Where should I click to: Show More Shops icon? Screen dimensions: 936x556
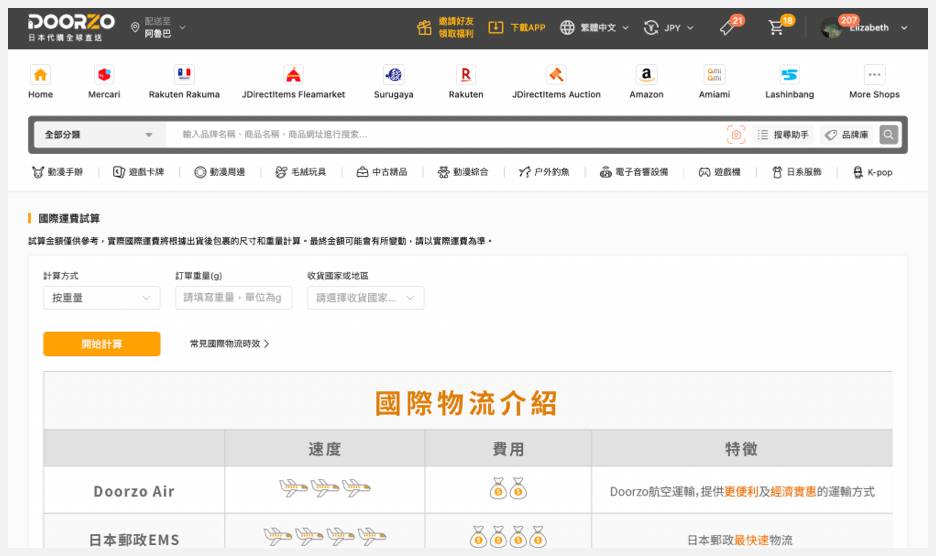tap(875, 75)
